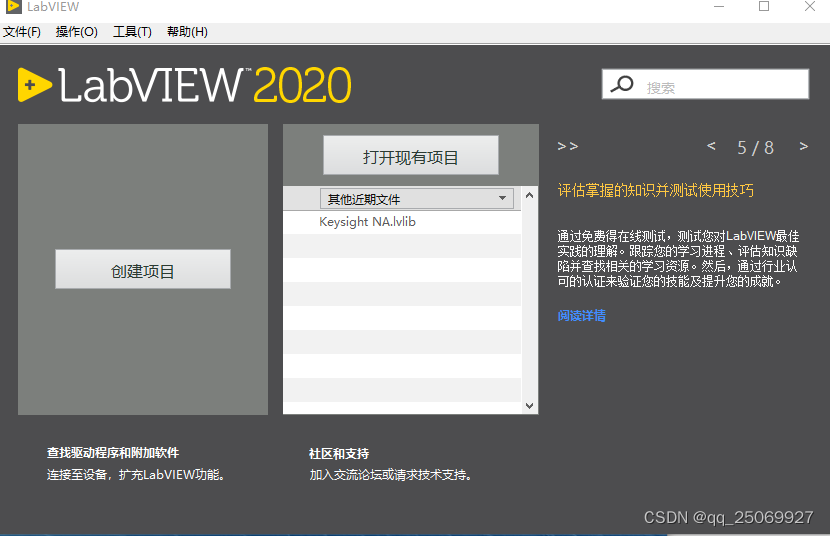Click the magnifier search icon
Screen dimensions: 830x536
[x=621, y=84]
